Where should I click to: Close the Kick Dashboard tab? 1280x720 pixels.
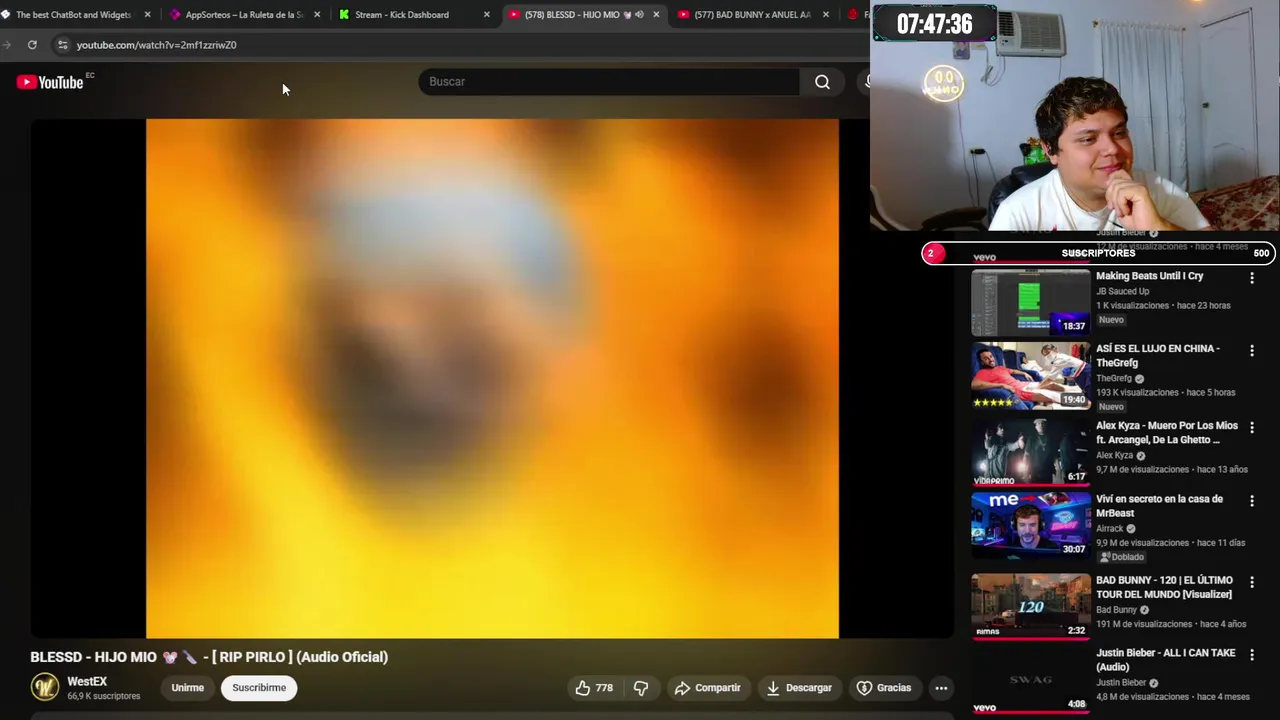click(x=487, y=15)
